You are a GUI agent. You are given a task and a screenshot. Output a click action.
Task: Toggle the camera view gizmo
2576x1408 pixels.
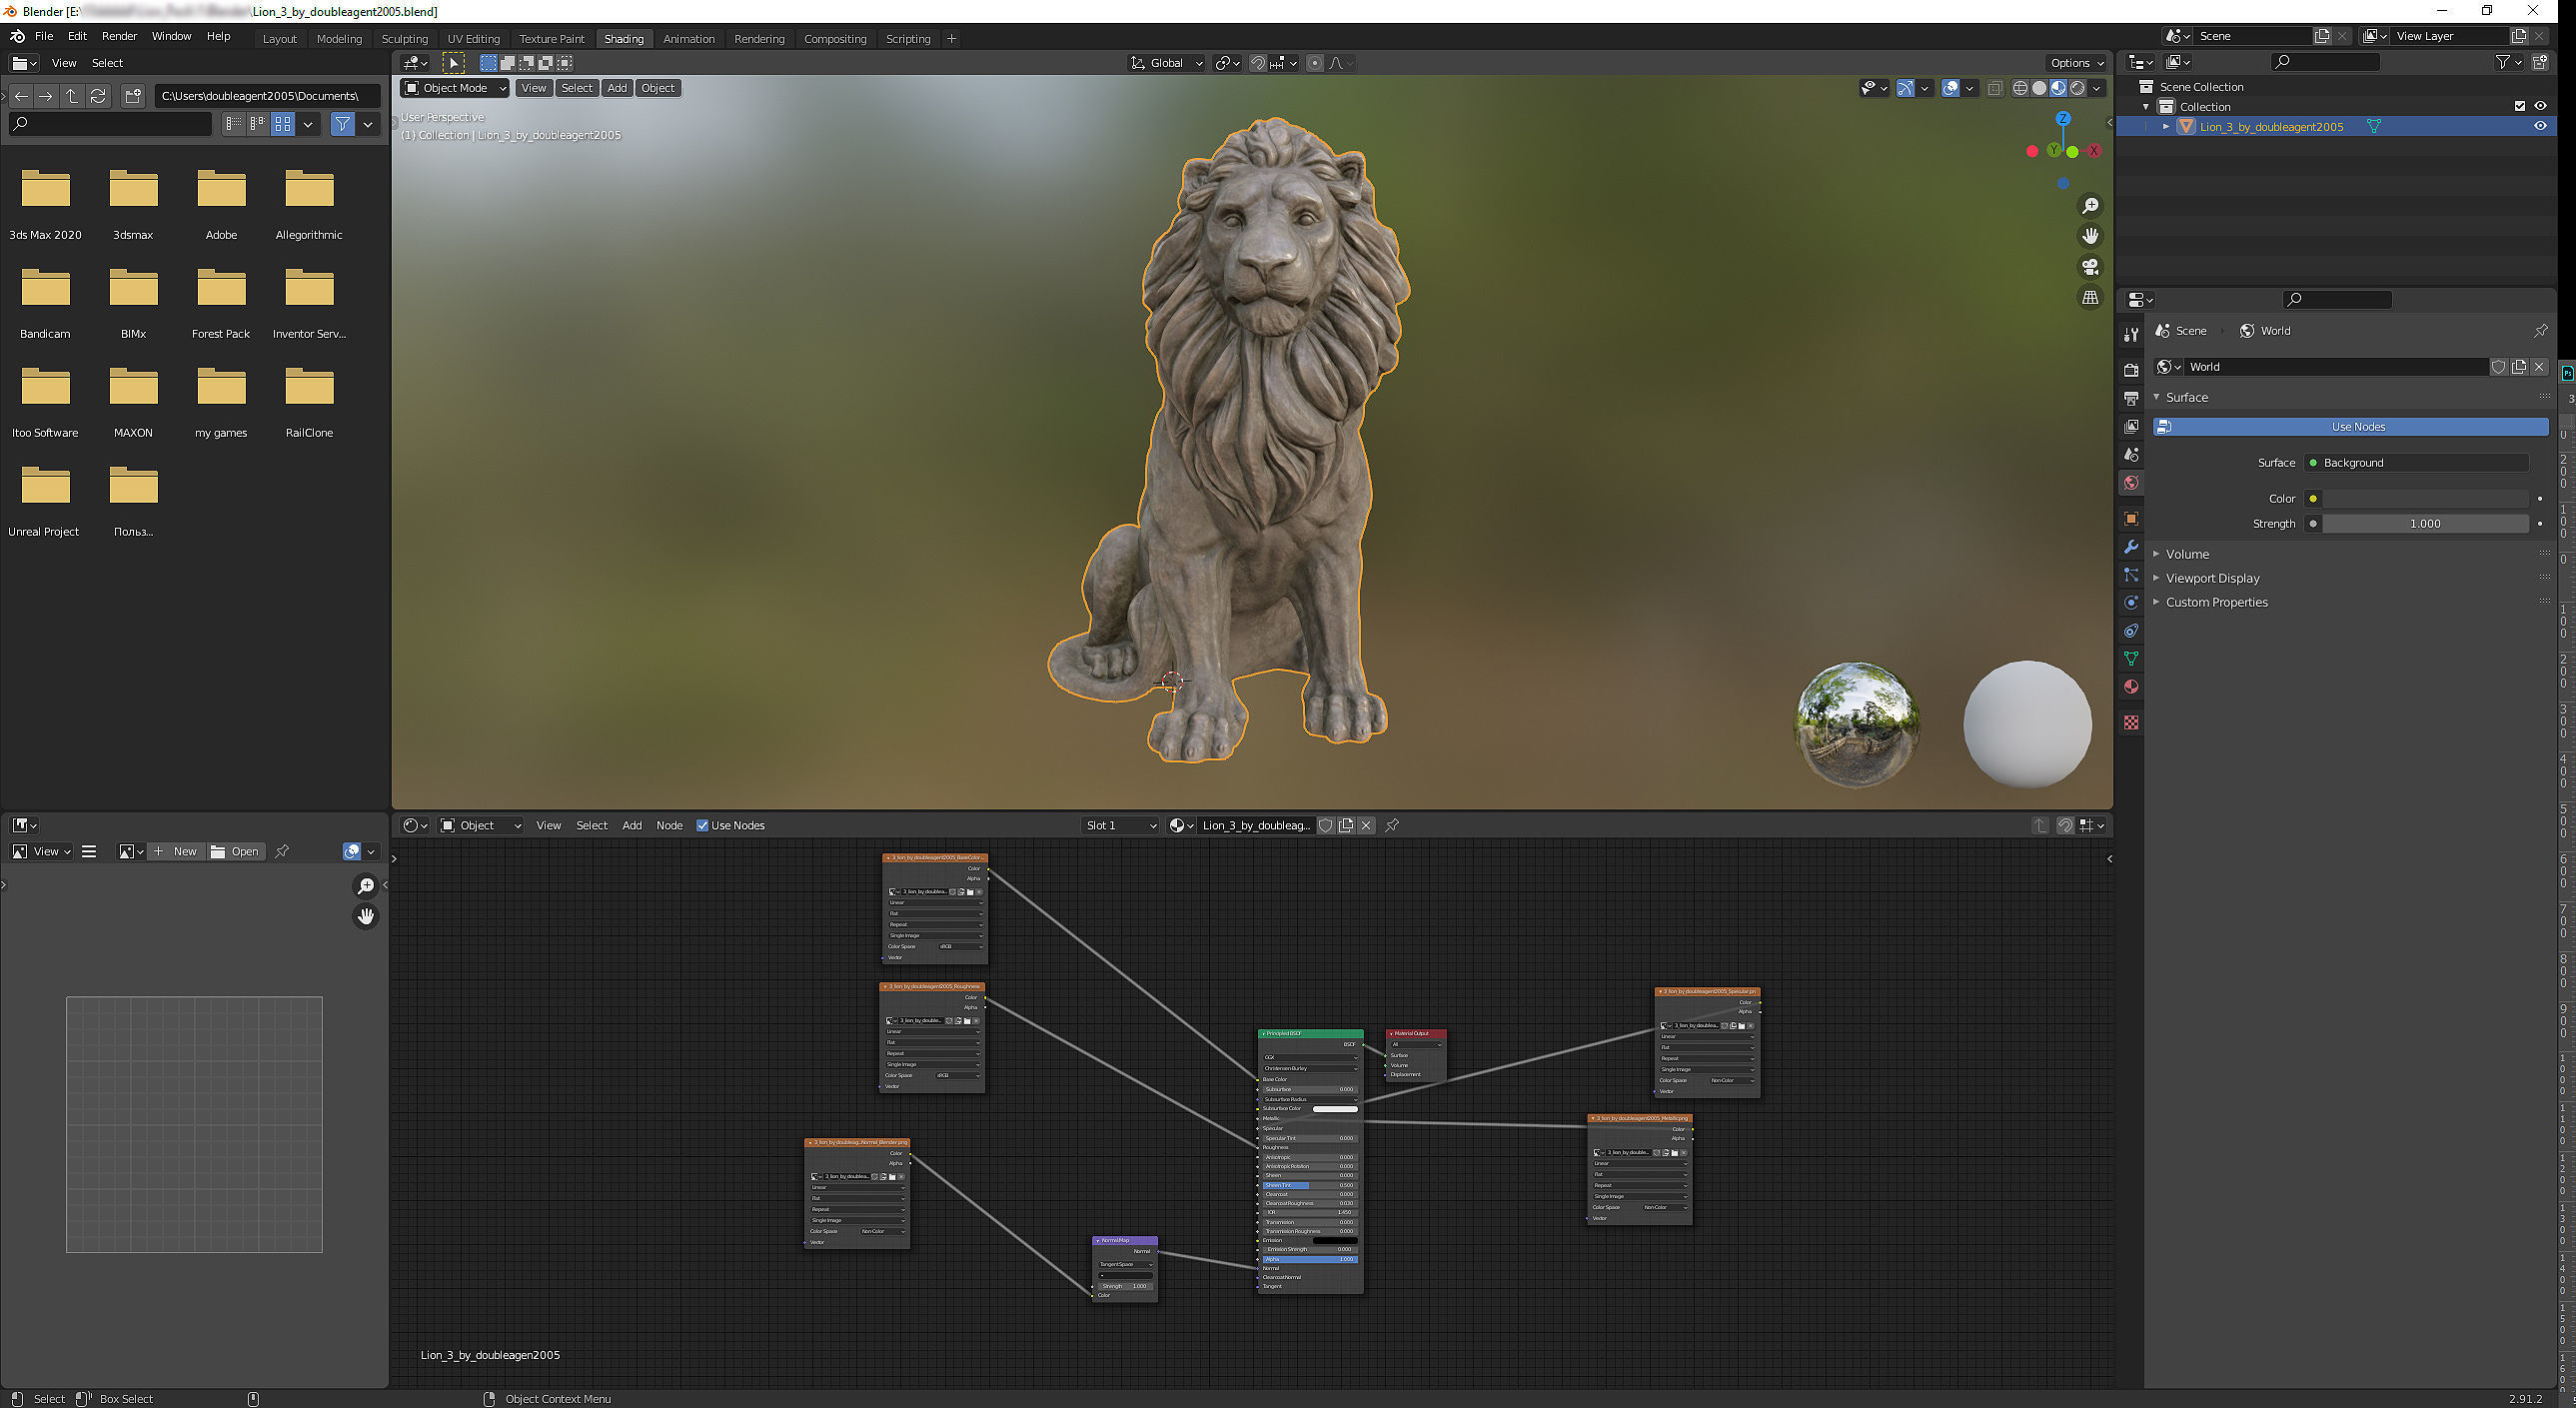(2090, 267)
